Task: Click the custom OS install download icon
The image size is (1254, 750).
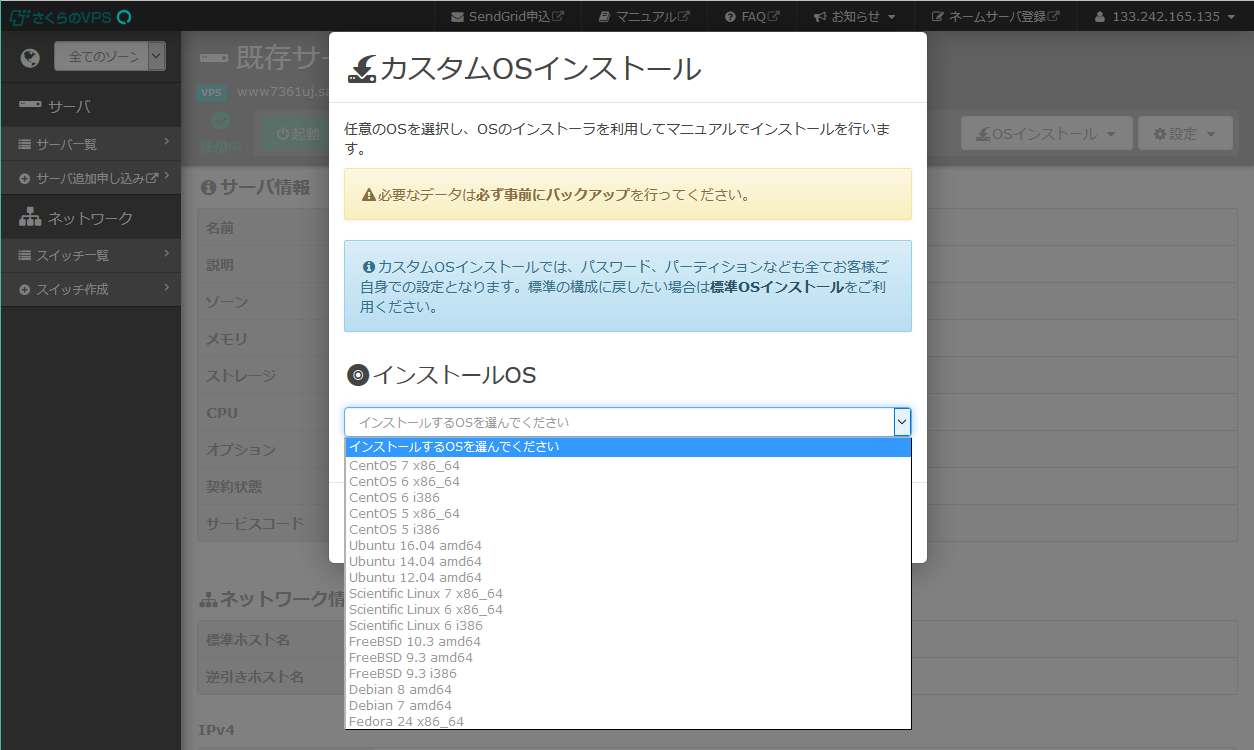Action: (361, 68)
